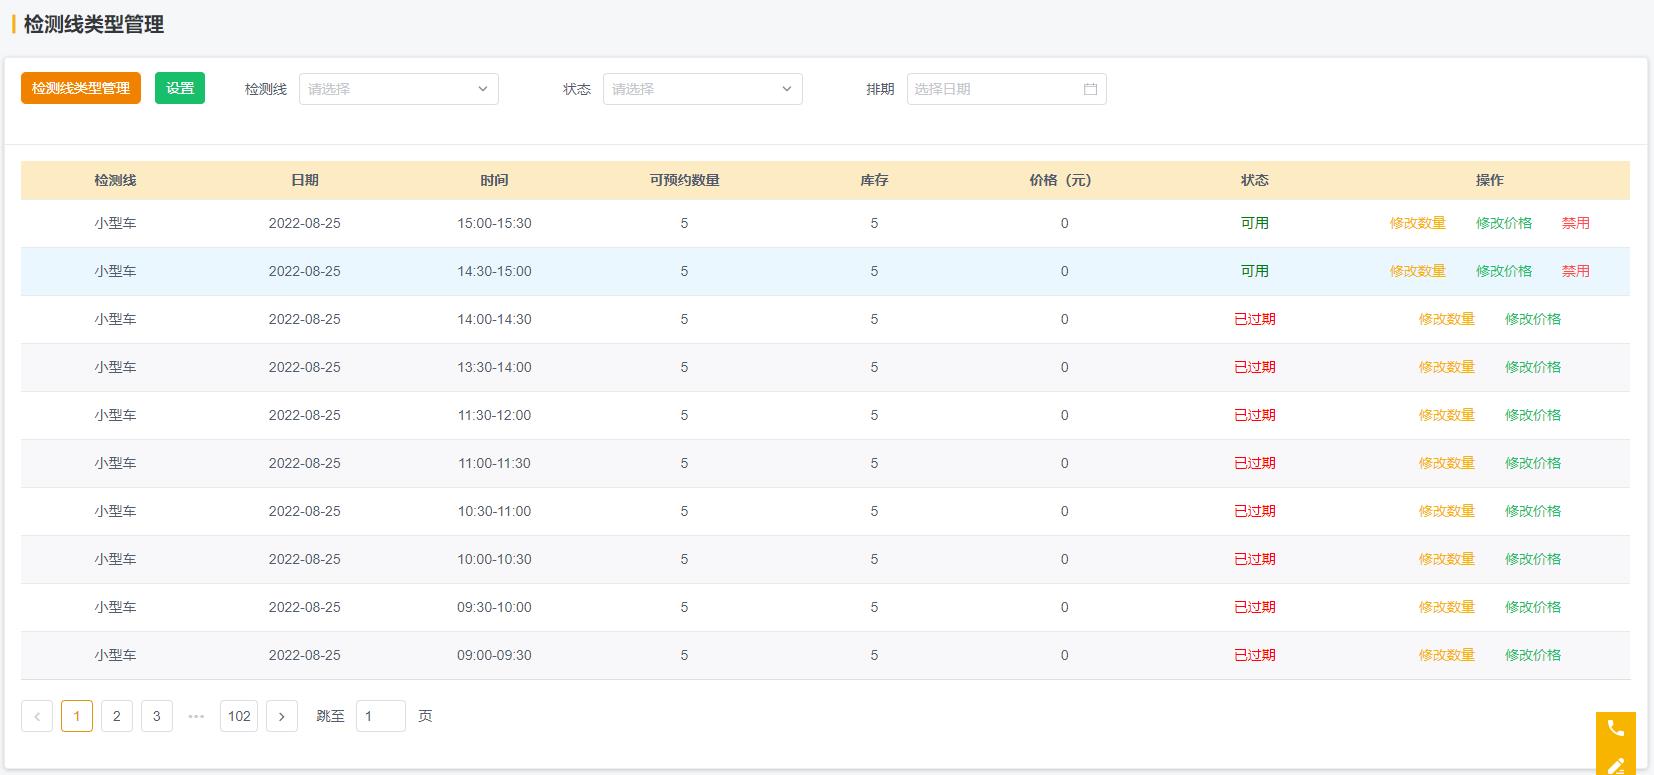The height and width of the screenshot is (775, 1654).
Task: Click the time cell 13:30-14:00
Action: pos(494,367)
